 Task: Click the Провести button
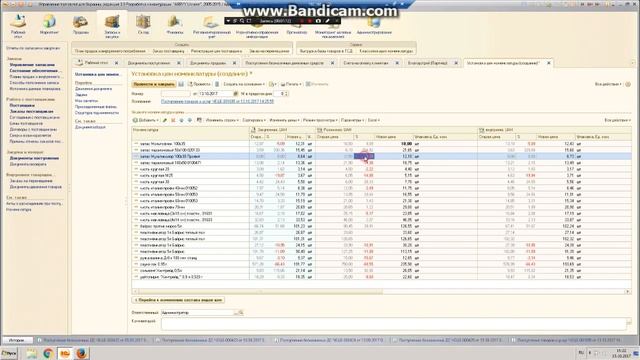[200, 84]
